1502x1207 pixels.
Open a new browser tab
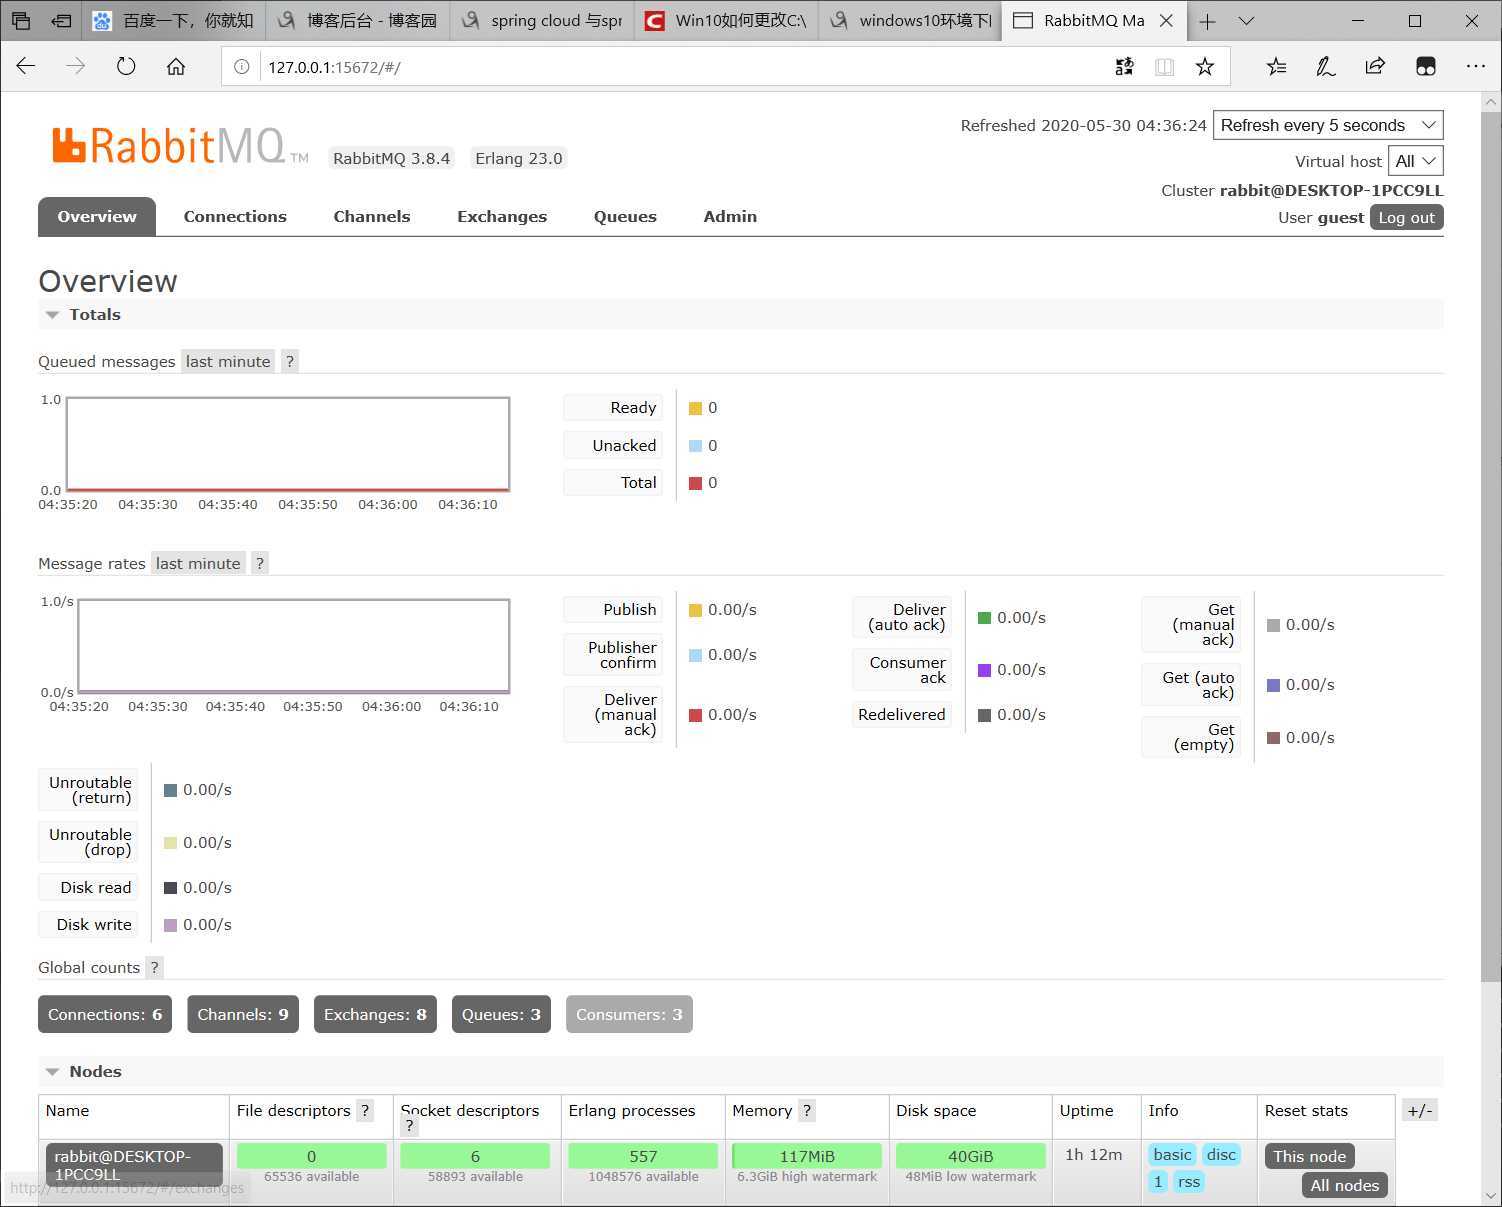point(1208,21)
